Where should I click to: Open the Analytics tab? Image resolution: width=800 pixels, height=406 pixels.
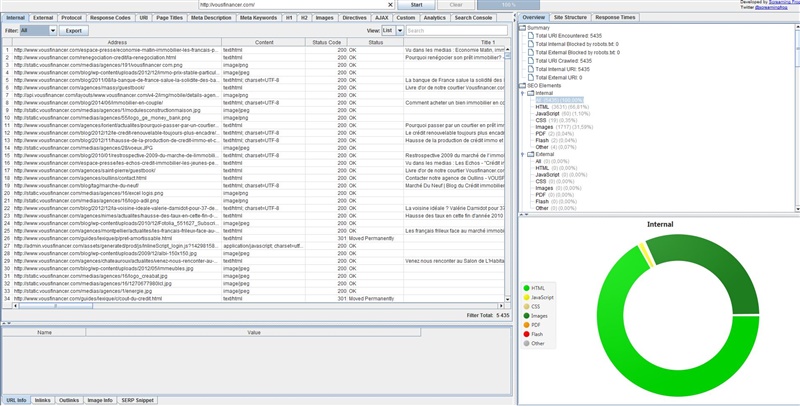[x=435, y=18]
